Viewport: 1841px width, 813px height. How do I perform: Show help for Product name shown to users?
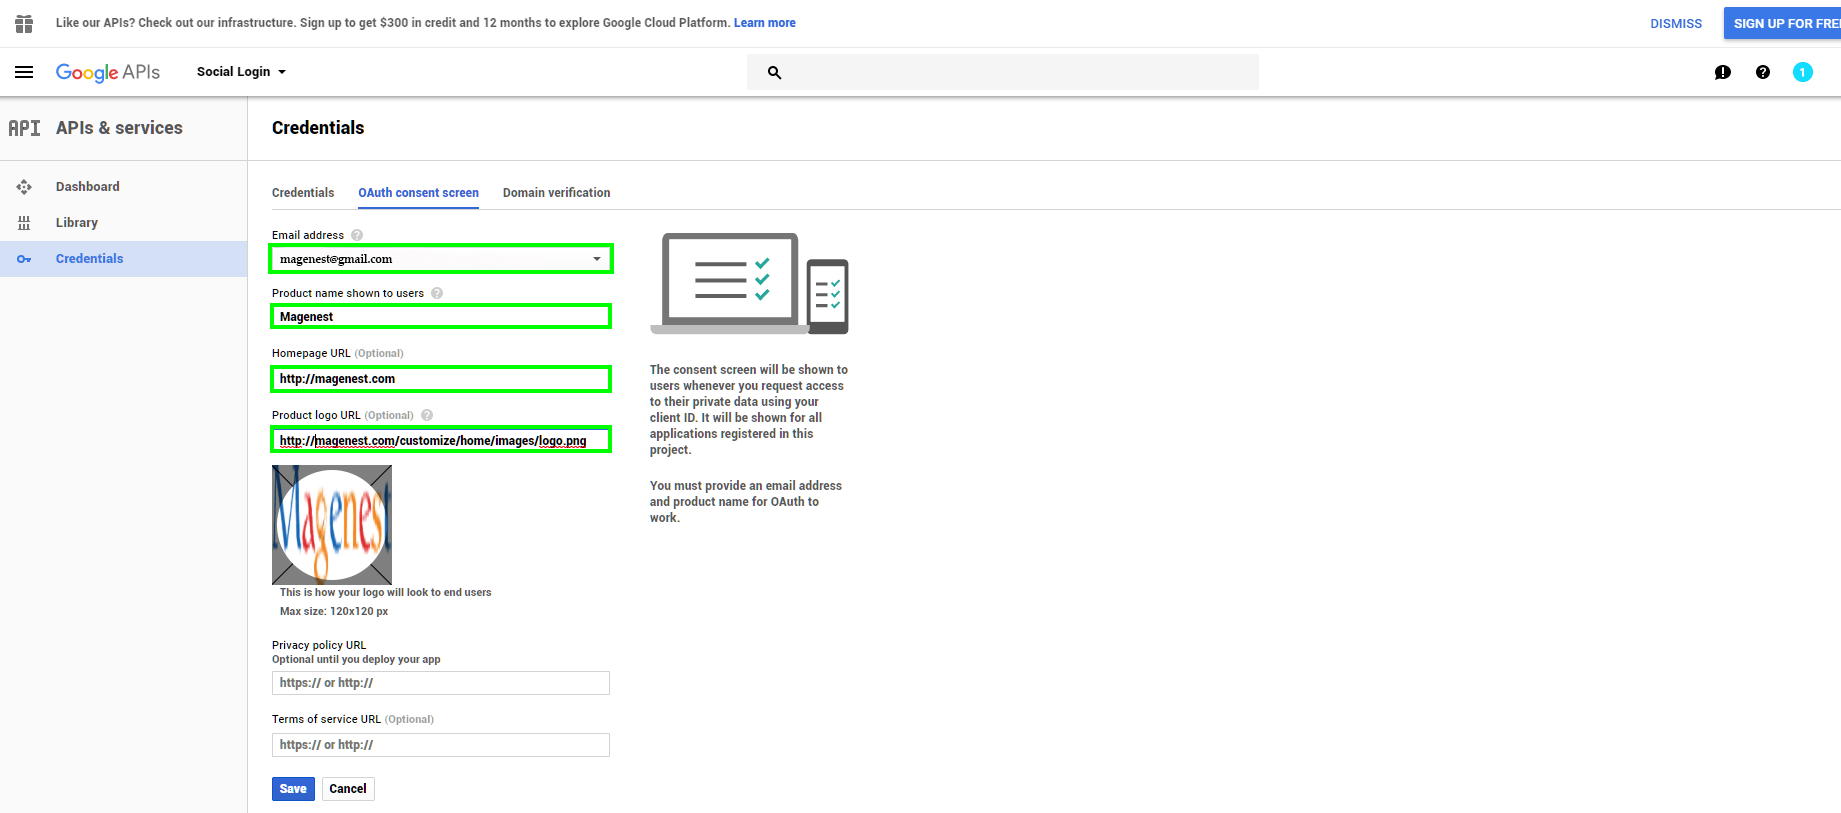437,293
